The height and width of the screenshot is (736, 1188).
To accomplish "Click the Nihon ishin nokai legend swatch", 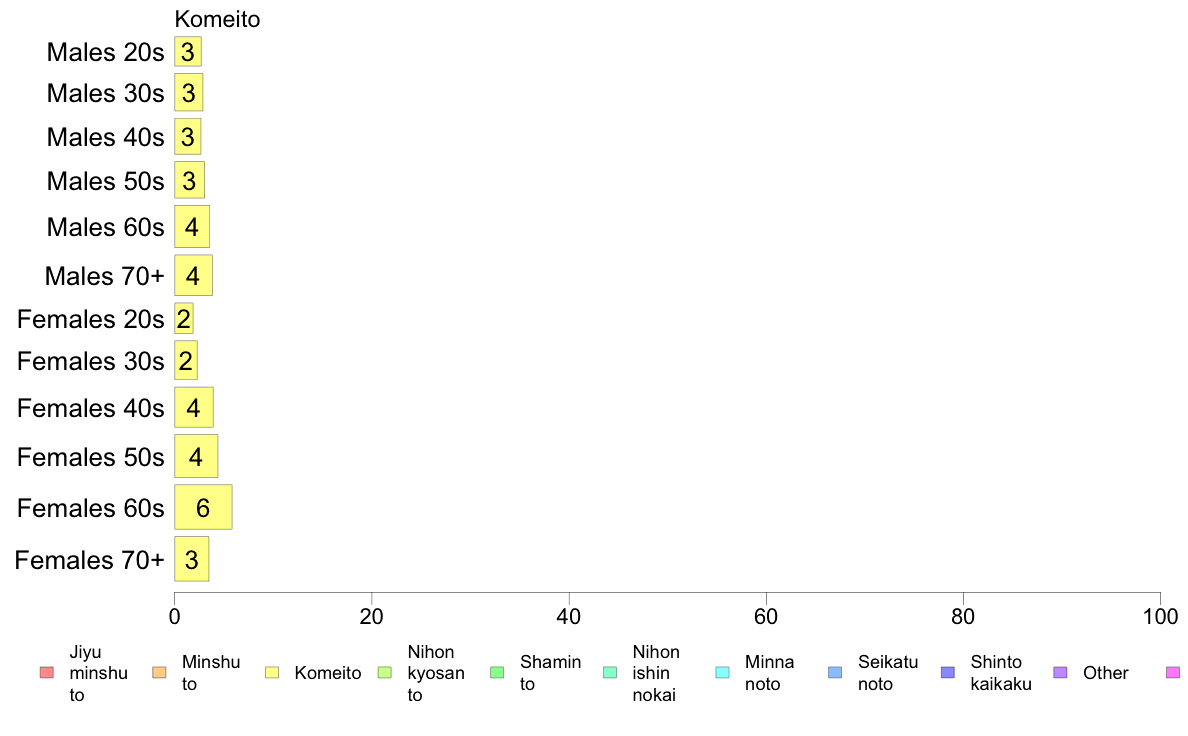I will click(x=610, y=672).
